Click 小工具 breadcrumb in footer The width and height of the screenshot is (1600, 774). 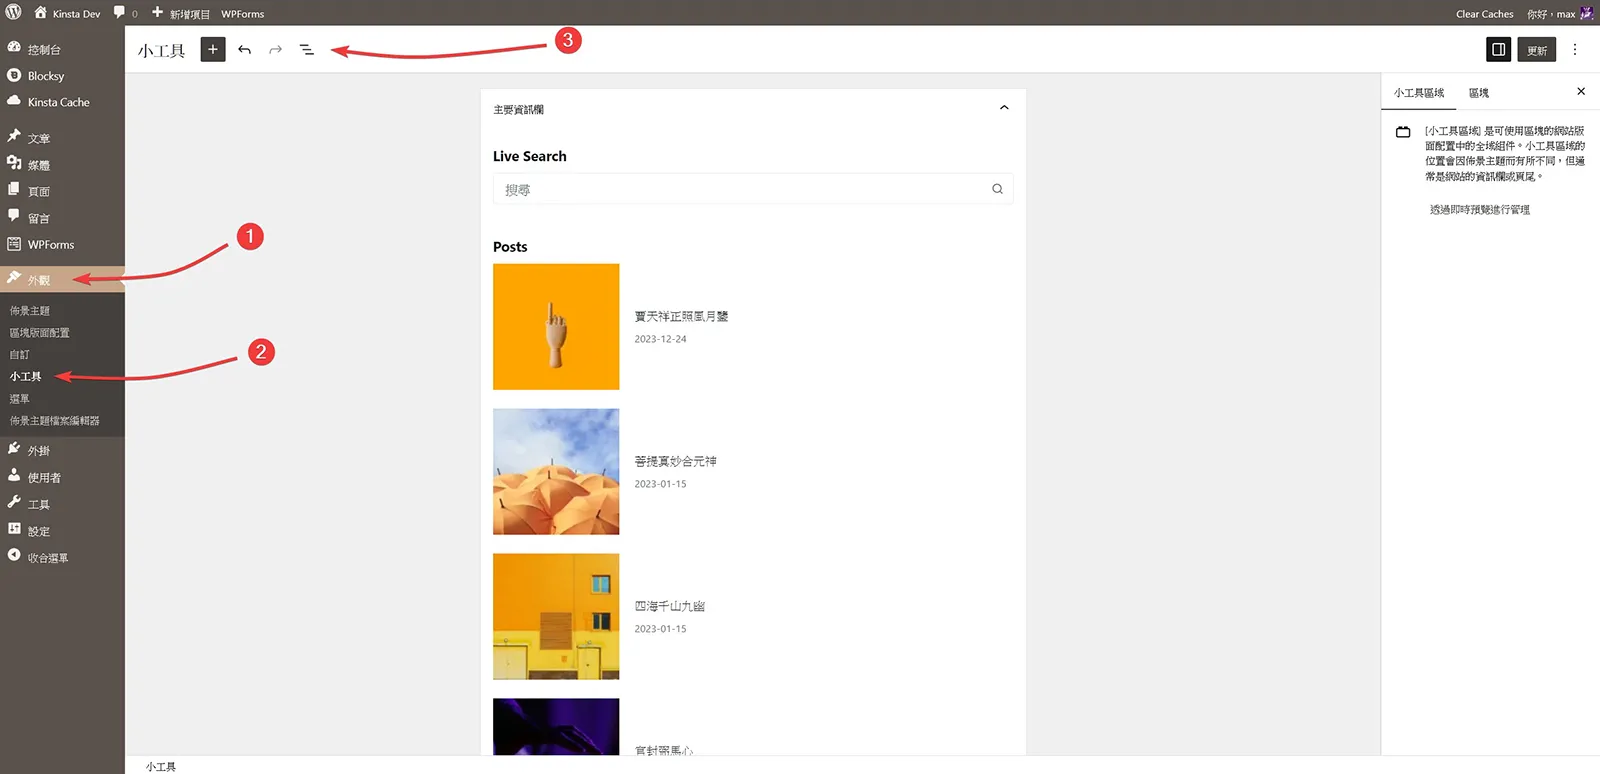(160, 767)
